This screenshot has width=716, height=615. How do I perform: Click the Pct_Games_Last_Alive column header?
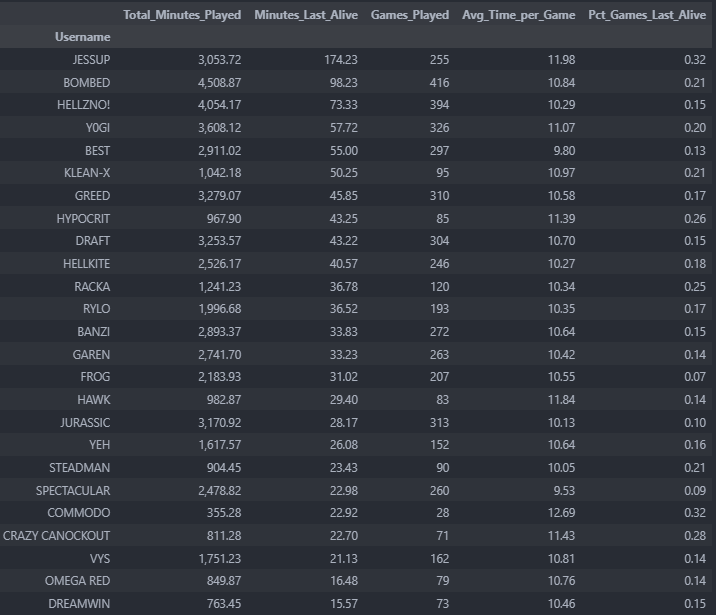point(647,15)
